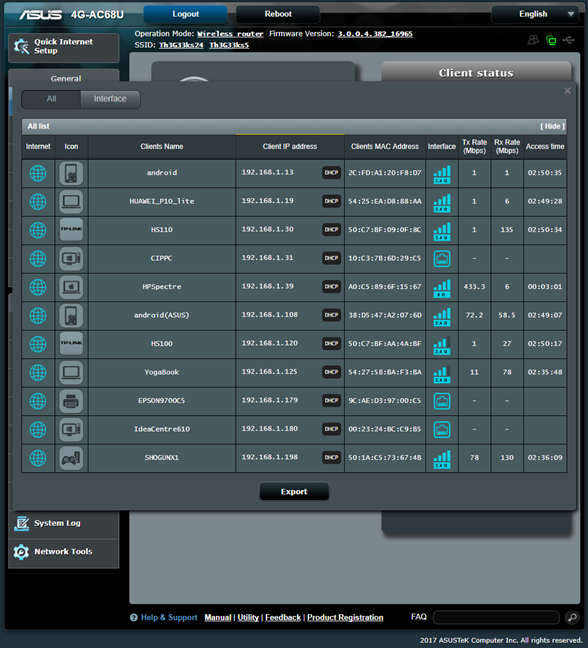Click the YogaBook laptop device icon
This screenshot has height=648, width=588.
(71, 372)
